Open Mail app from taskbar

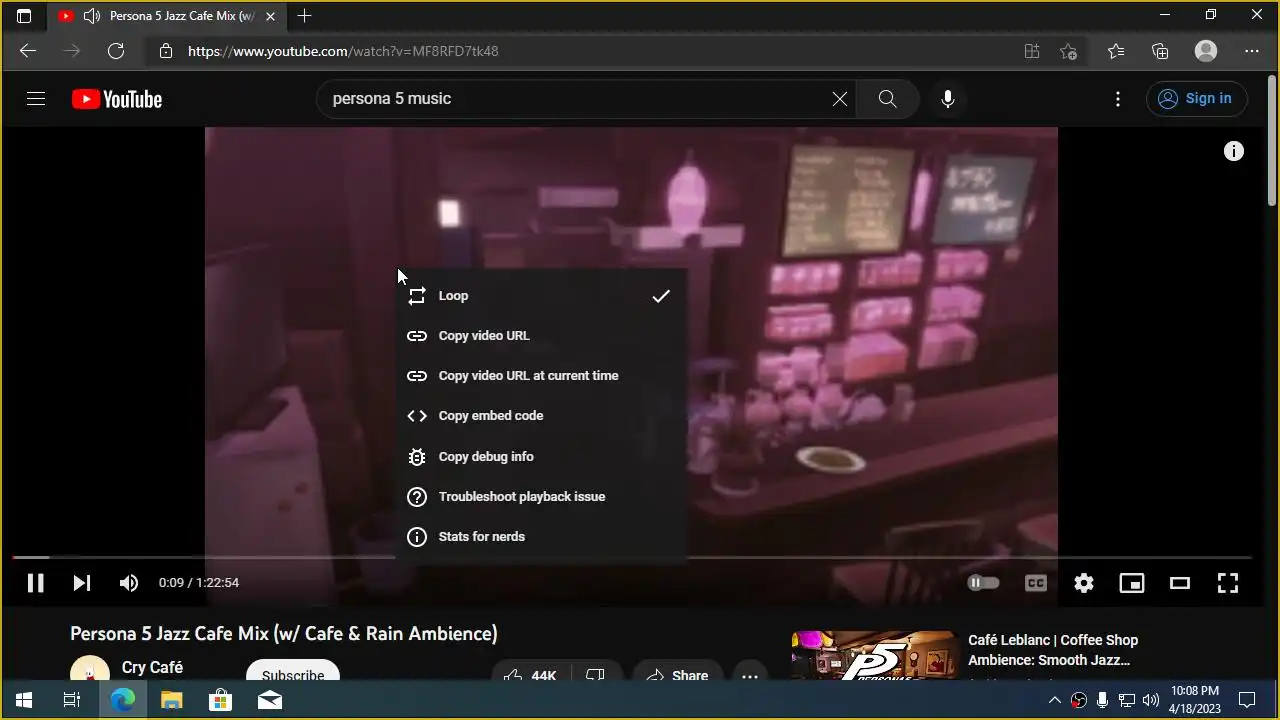point(269,700)
